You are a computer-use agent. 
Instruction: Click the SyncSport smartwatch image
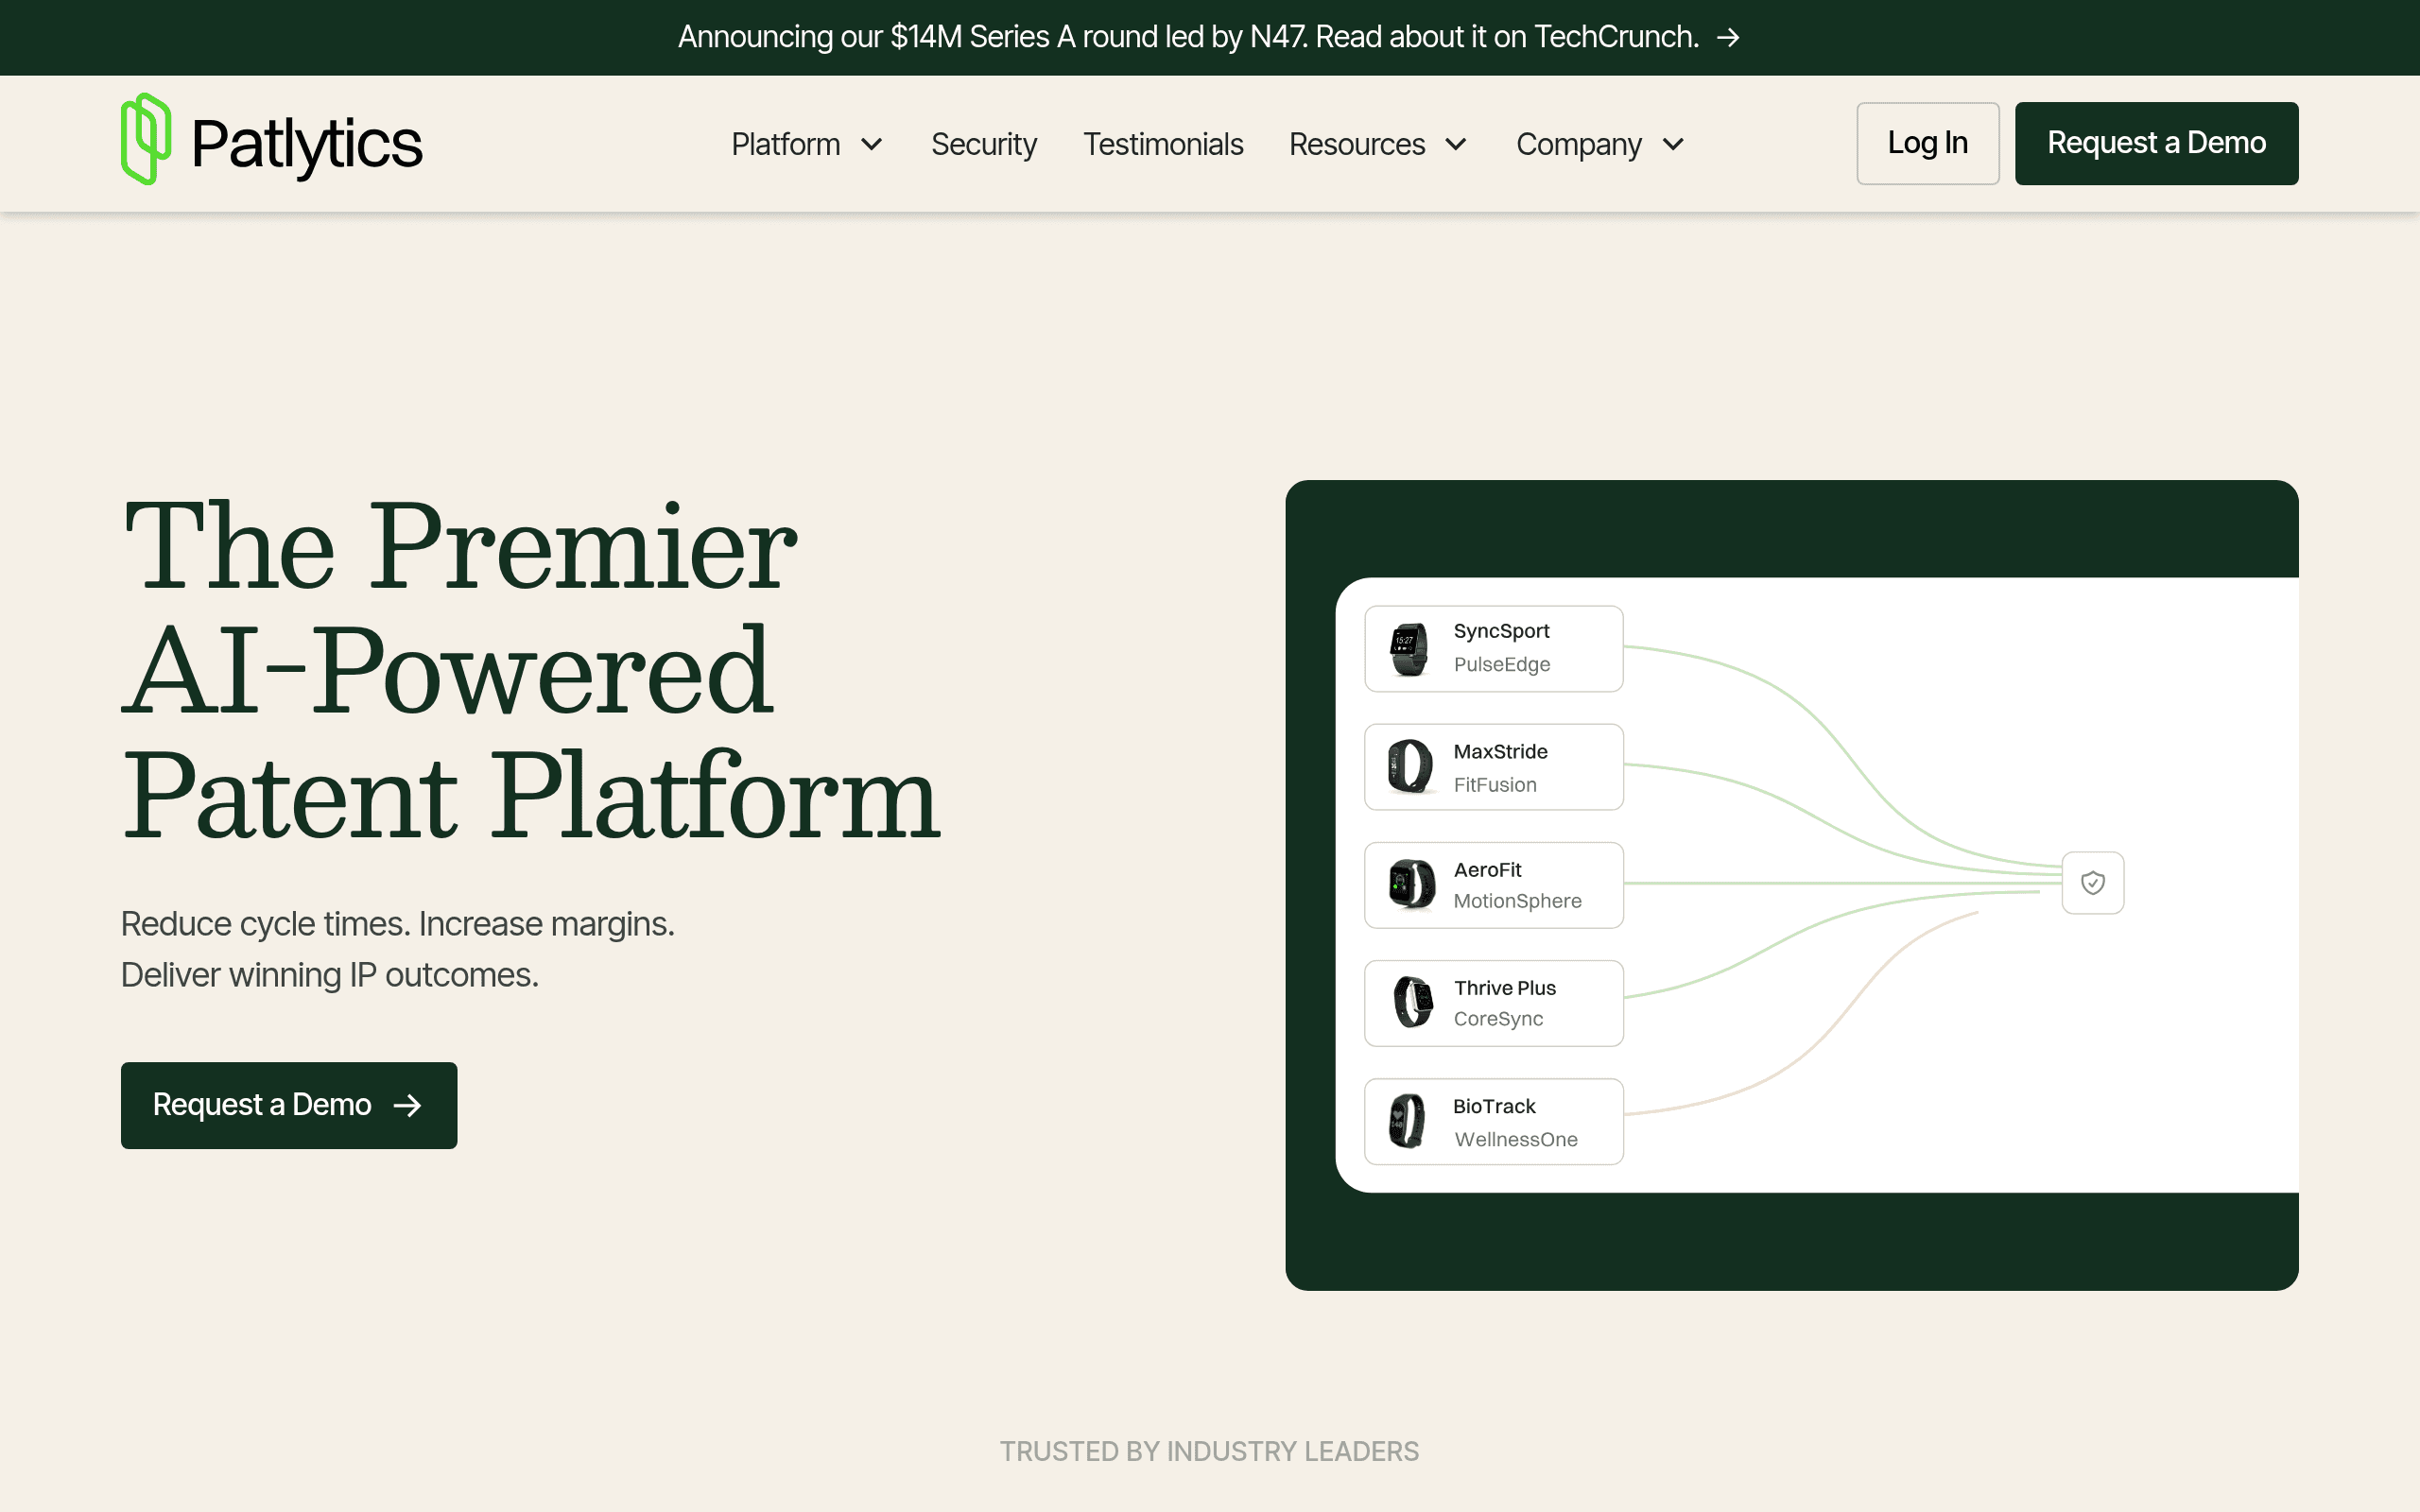coord(1409,649)
